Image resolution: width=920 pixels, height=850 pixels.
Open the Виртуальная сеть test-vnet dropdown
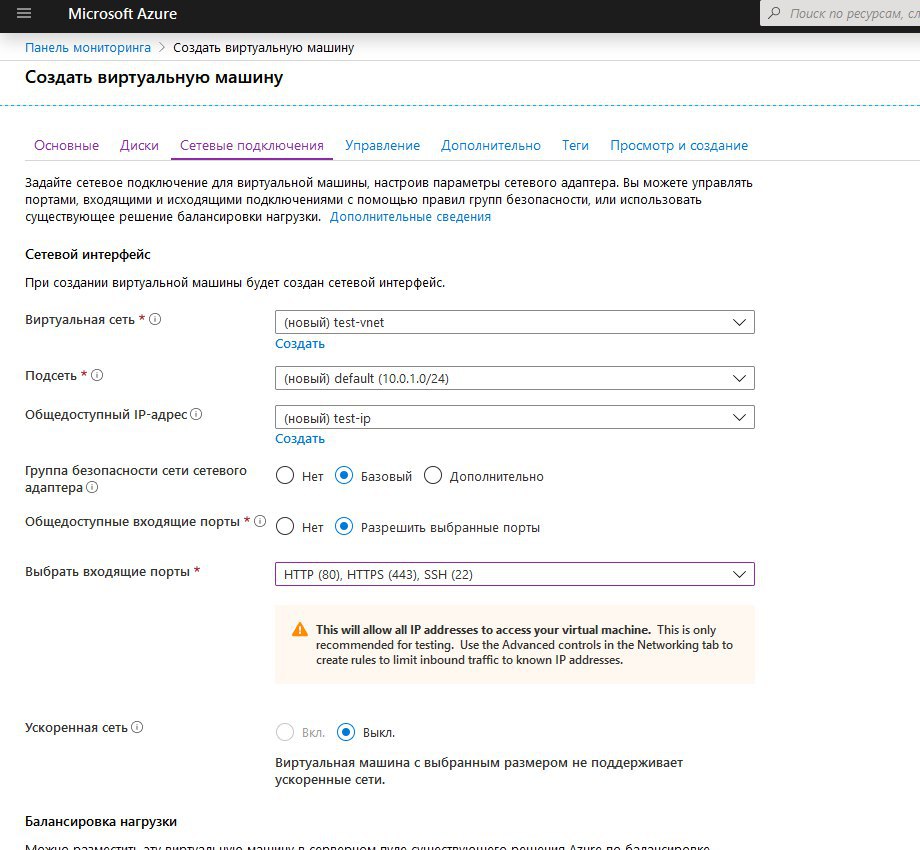coord(515,322)
